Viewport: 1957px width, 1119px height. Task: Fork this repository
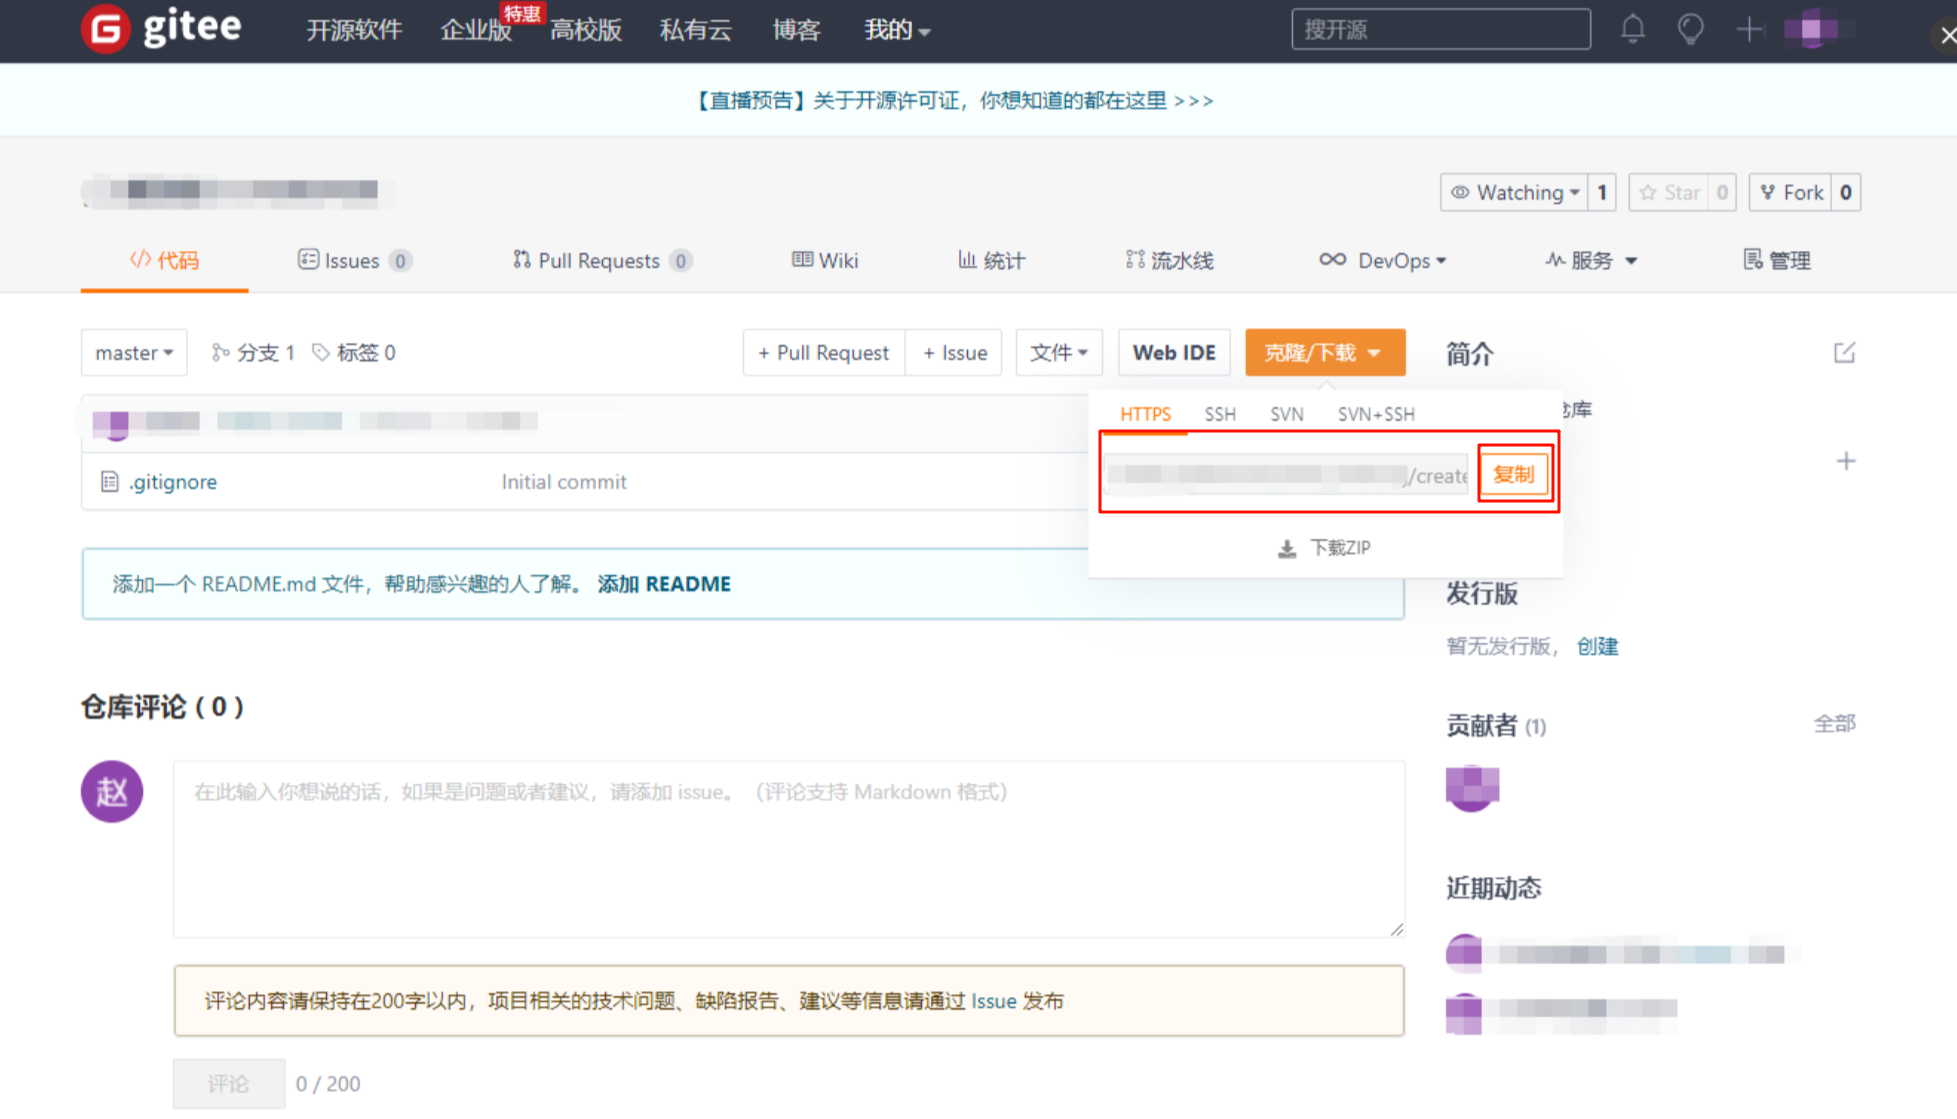tap(1791, 192)
